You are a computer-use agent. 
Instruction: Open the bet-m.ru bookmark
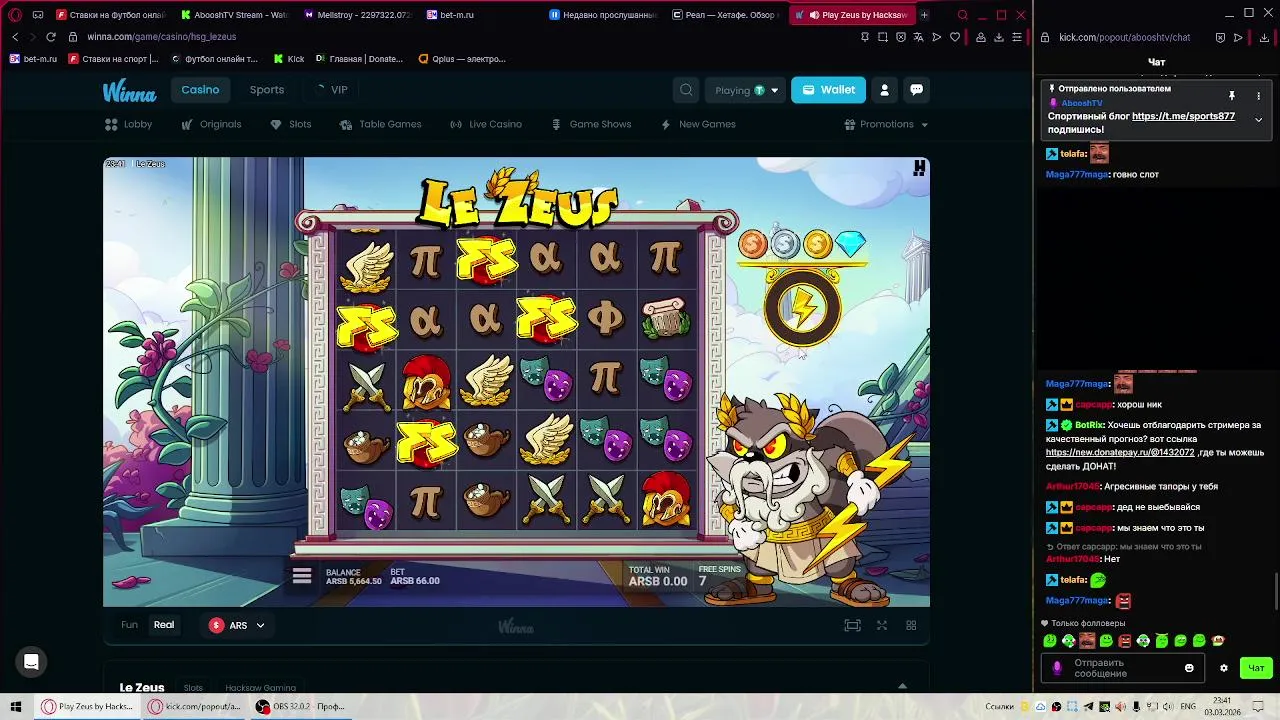(x=33, y=59)
